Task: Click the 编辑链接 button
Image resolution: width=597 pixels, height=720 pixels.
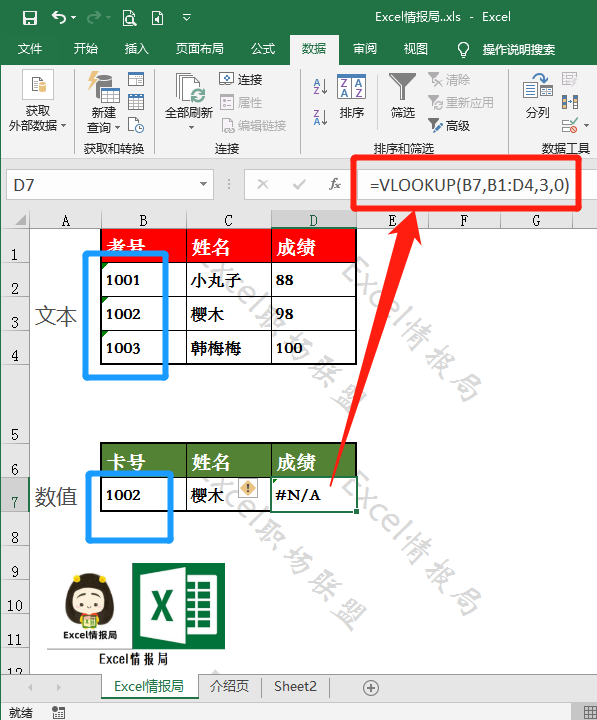Action: point(253,125)
